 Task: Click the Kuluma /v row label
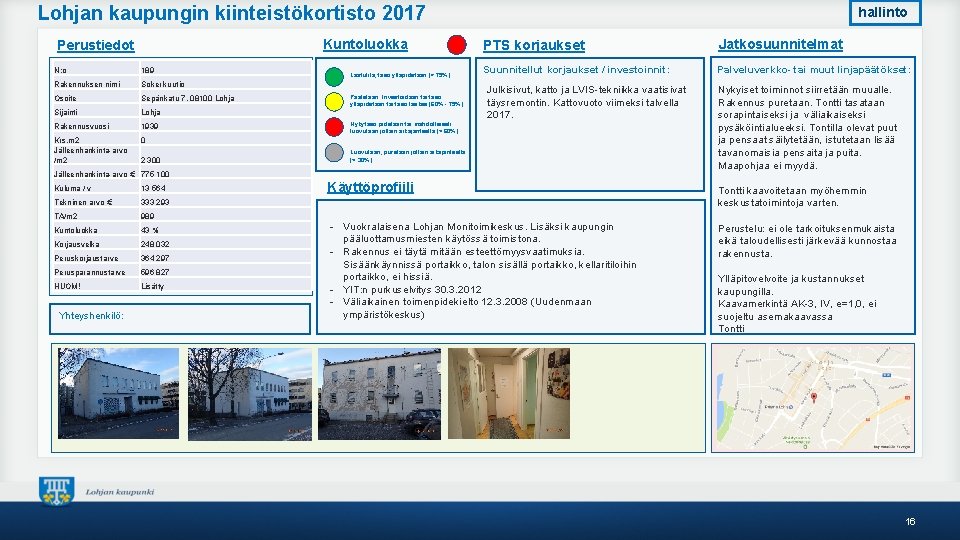75,188
